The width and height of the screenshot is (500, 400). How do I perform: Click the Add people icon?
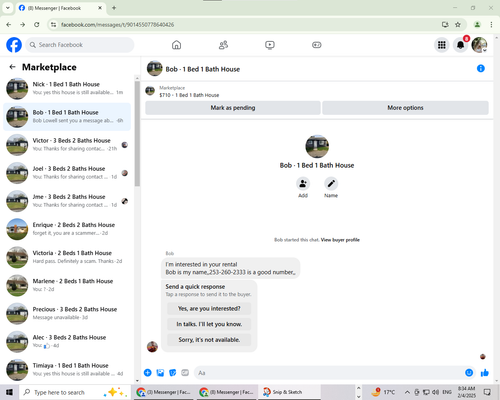303,184
